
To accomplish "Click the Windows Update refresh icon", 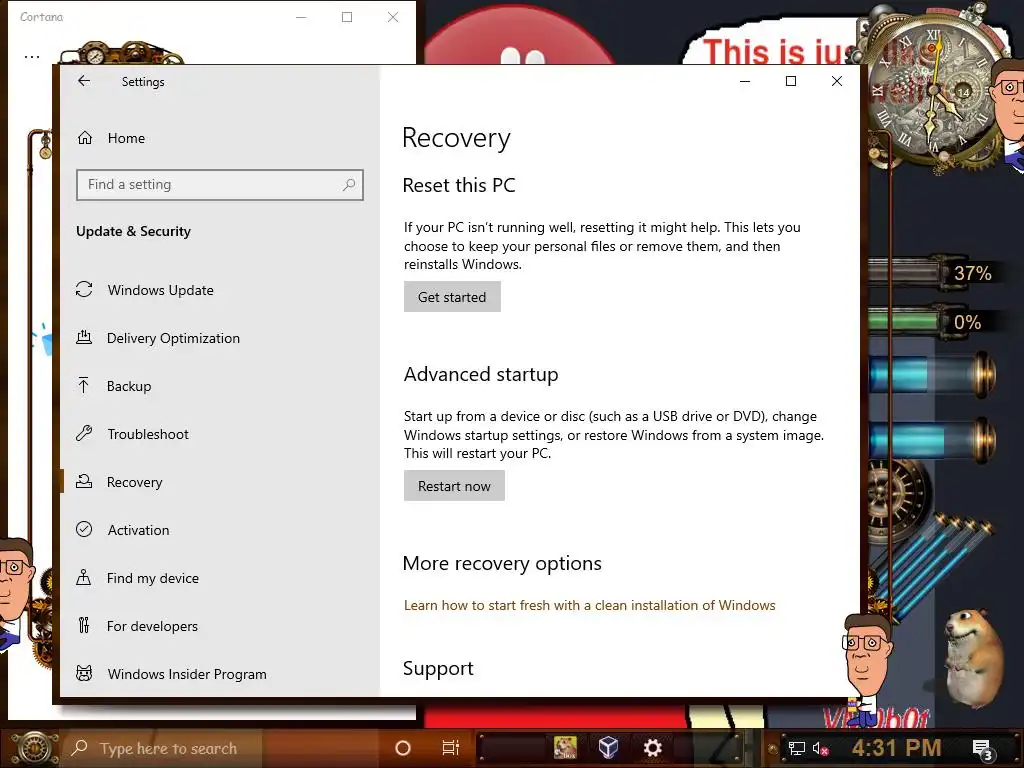I will [x=84, y=289].
